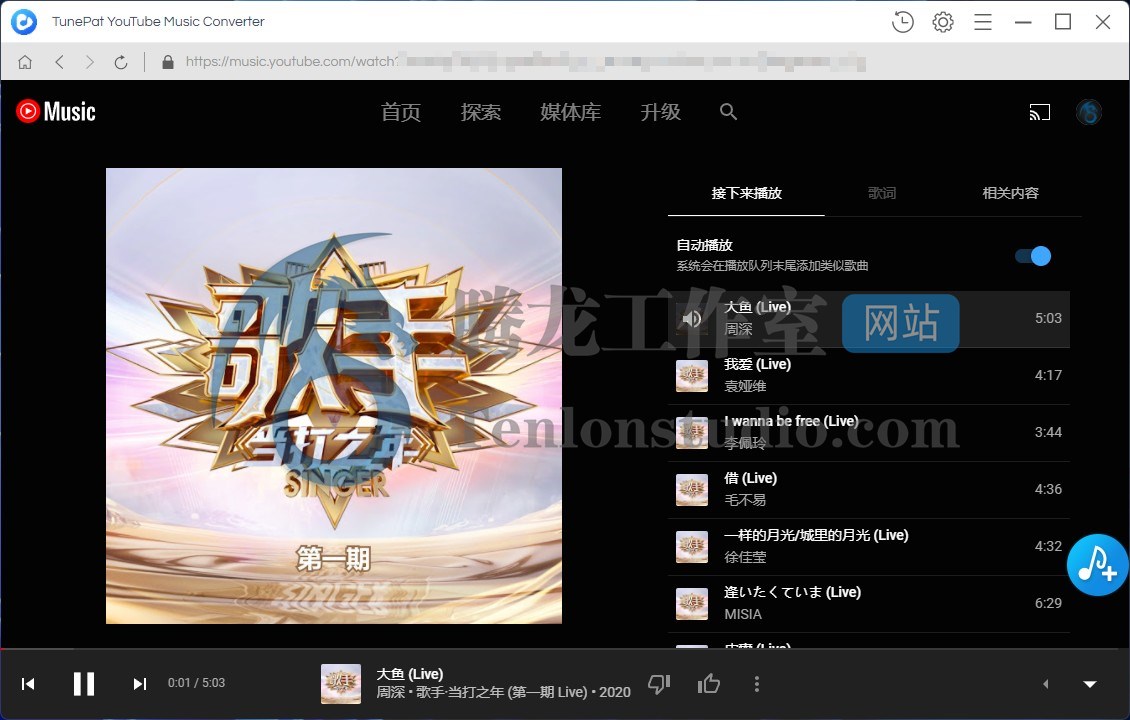Play 一样的月光/城里的月光 (Live) from queue
This screenshot has width=1130, height=720.
[868, 546]
